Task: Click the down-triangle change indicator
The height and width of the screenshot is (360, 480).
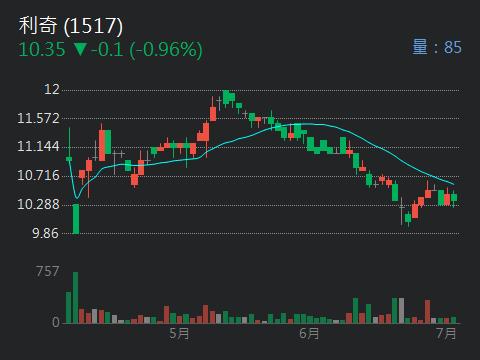Action: 80,49
